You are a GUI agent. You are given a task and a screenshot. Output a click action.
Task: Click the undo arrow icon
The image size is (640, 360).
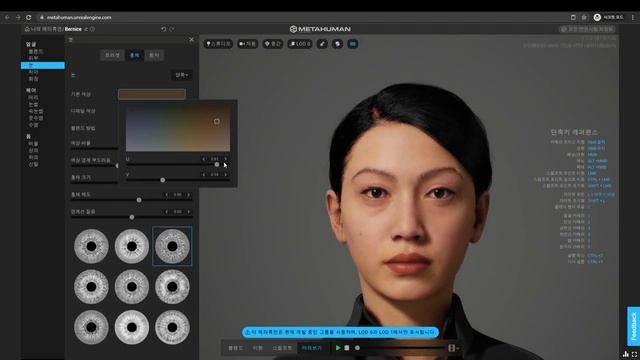coord(164,29)
